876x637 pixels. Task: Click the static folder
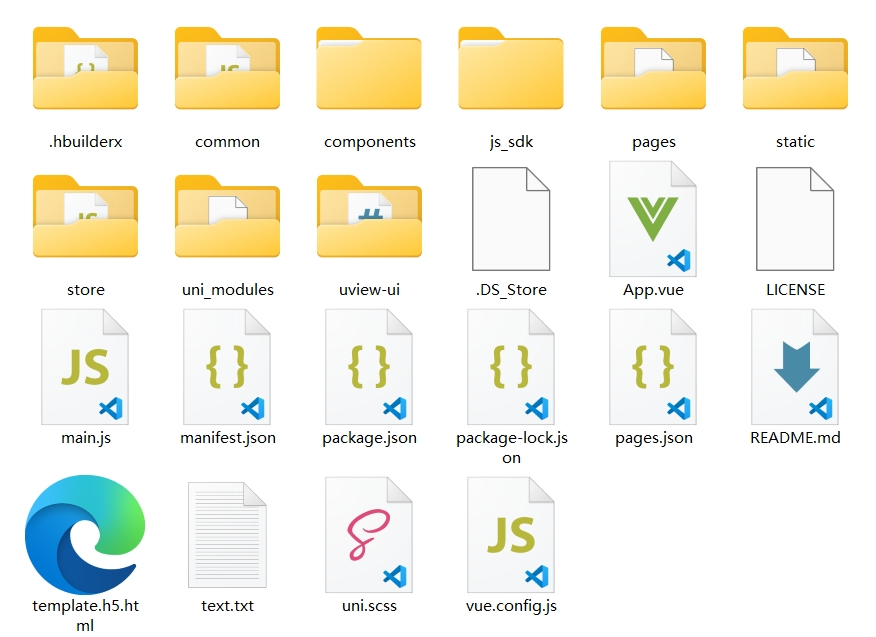(x=795, y=69)
